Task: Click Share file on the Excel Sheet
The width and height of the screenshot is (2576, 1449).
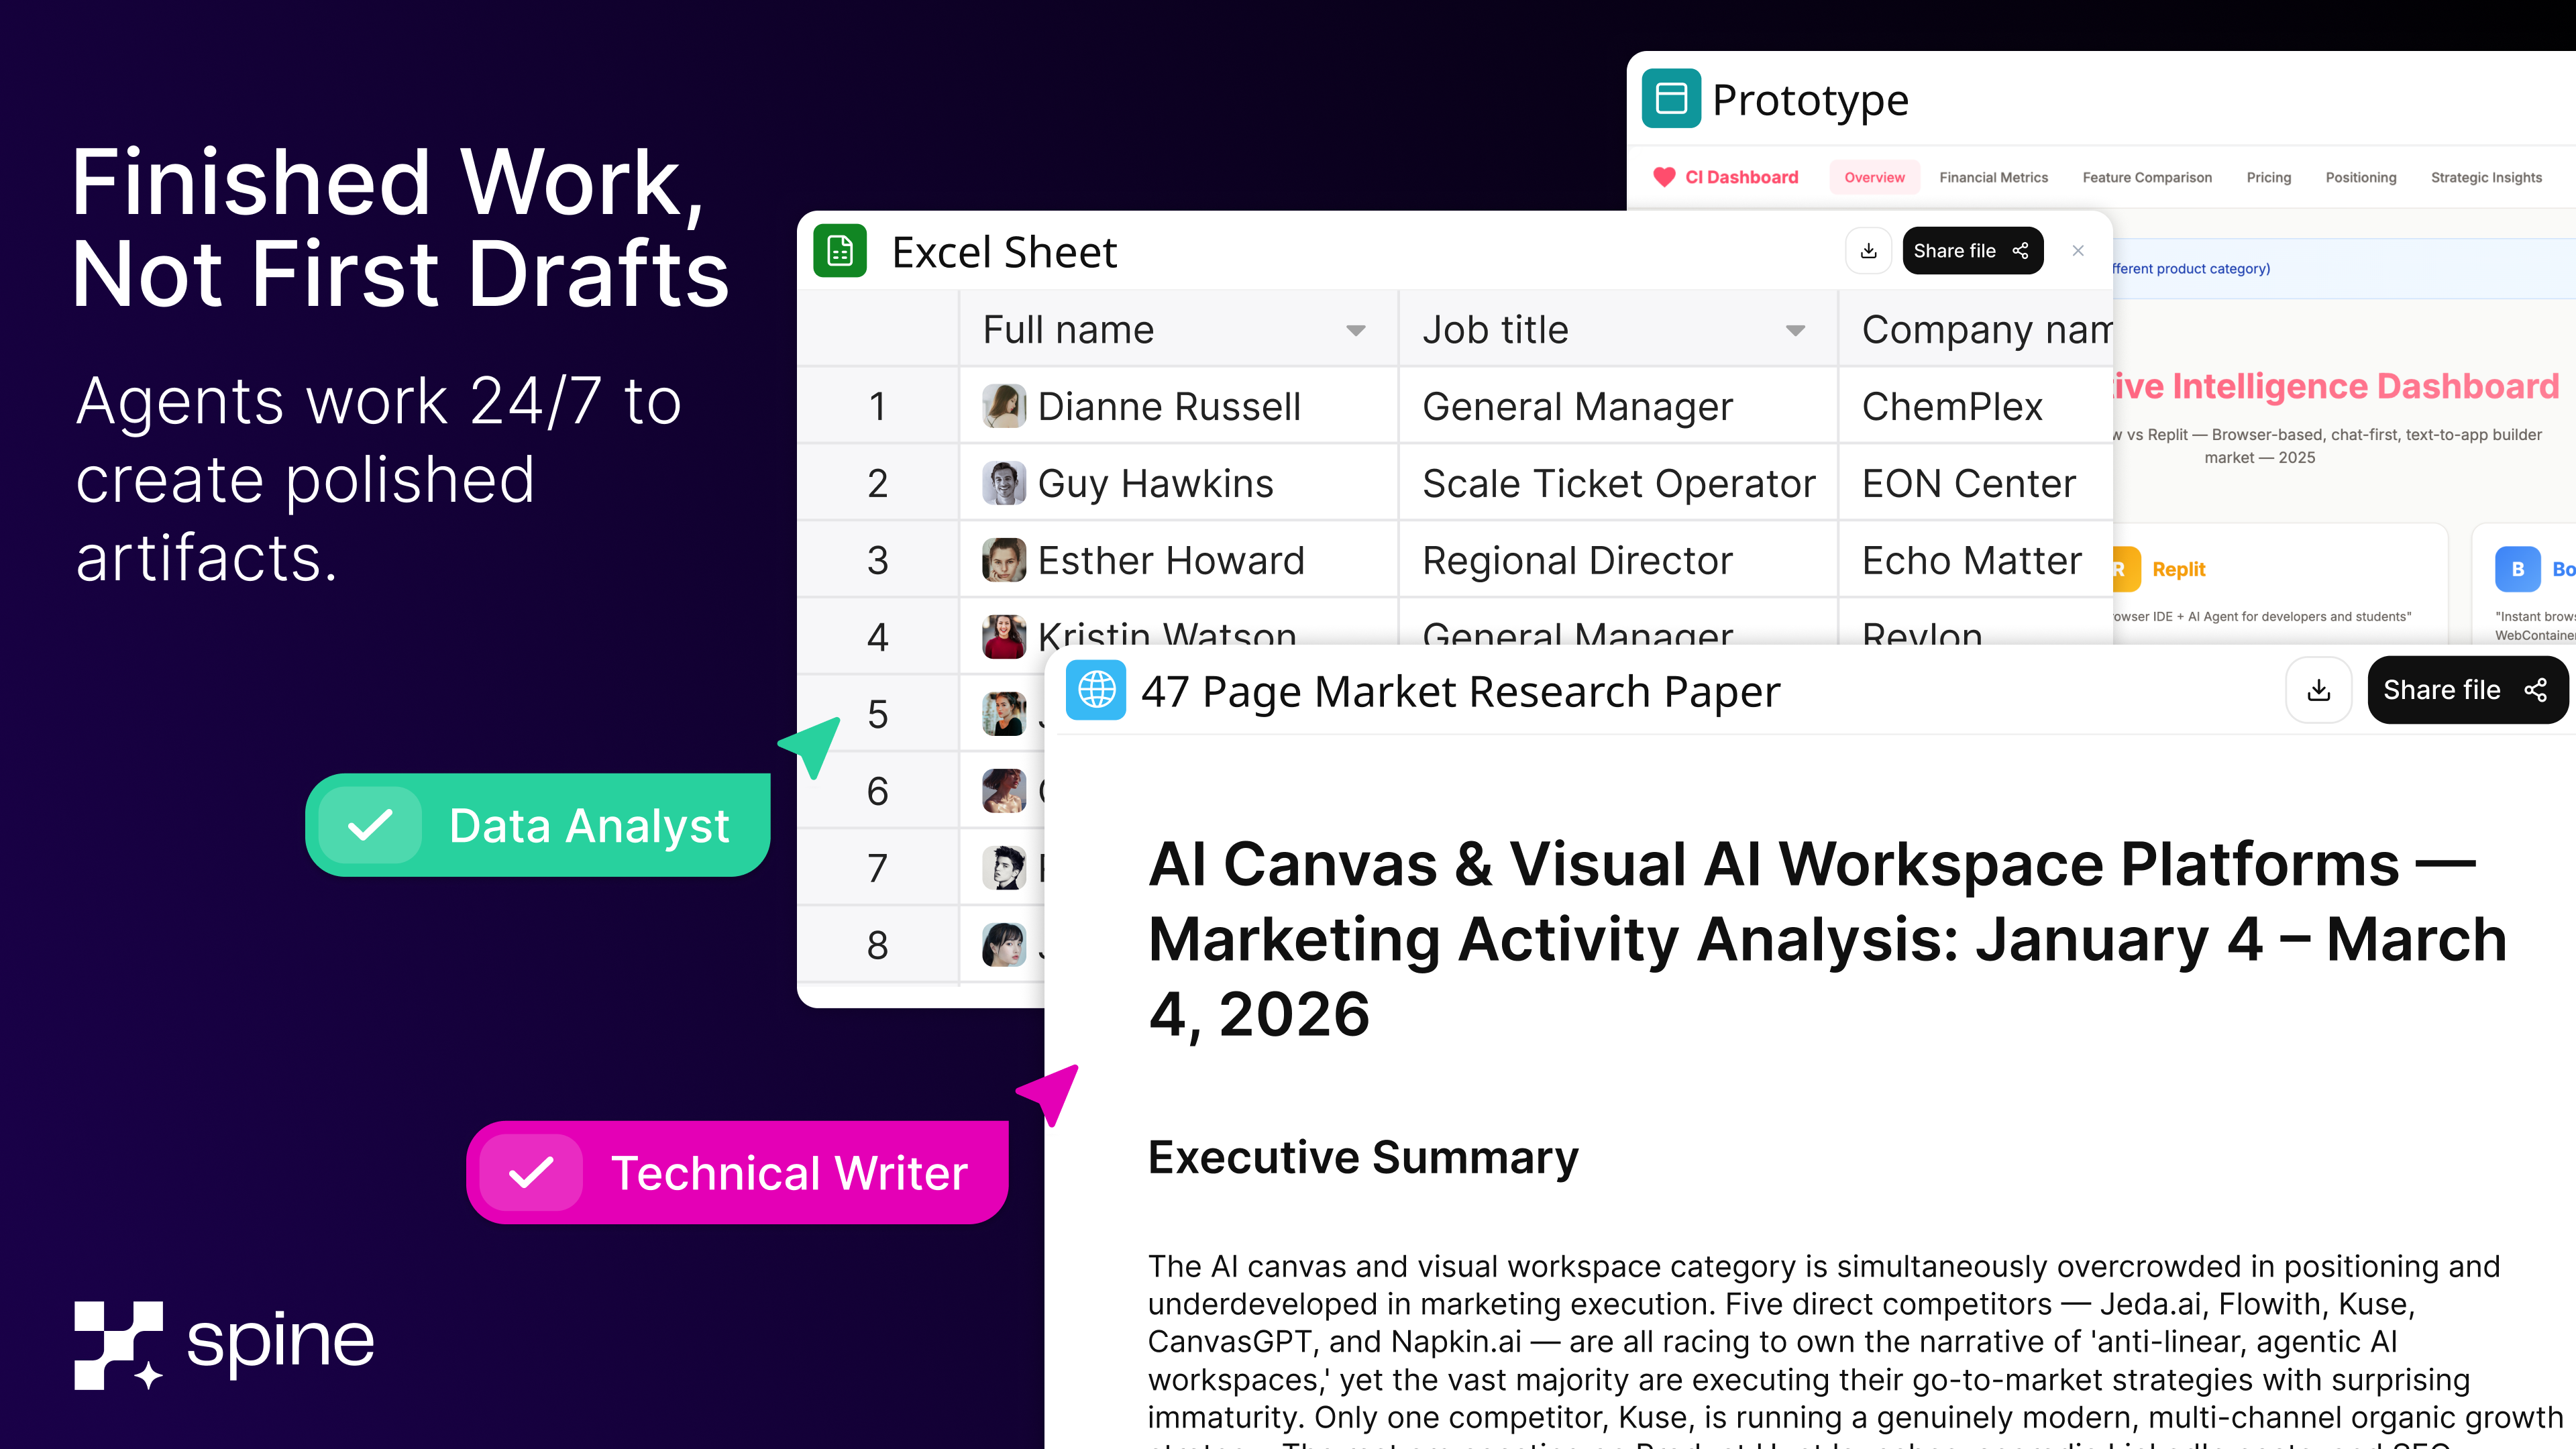Action: 1971,251
